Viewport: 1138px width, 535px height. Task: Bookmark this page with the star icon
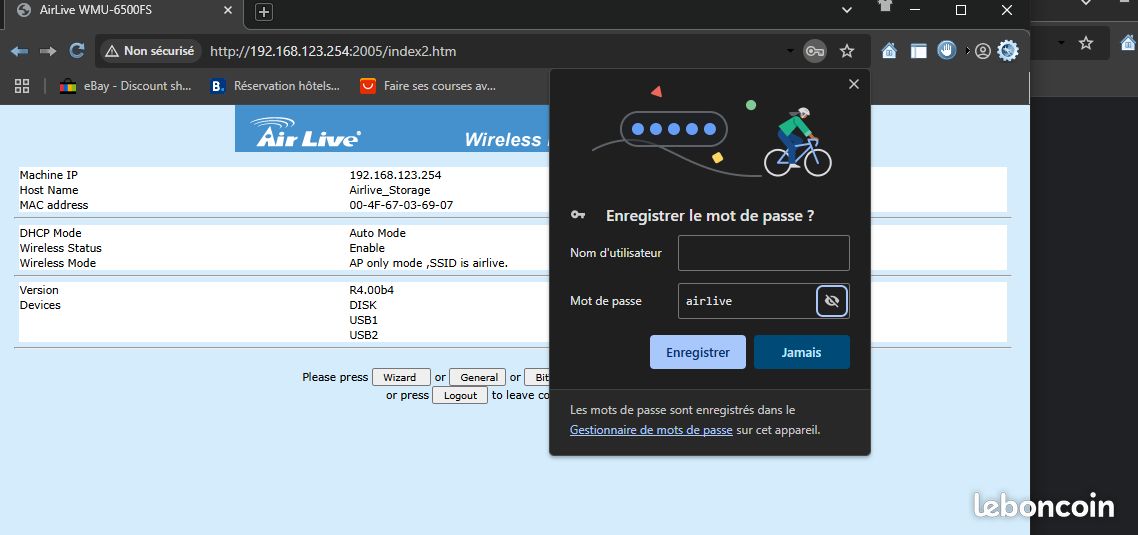pos(846,52)
